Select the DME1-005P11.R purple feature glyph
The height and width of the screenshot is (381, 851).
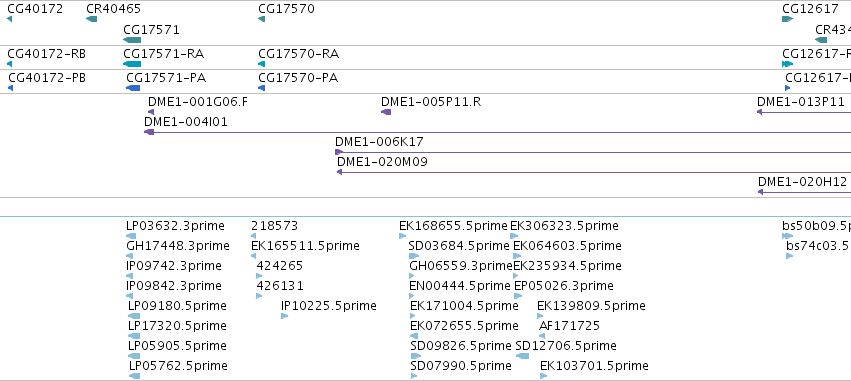[386, 112]
